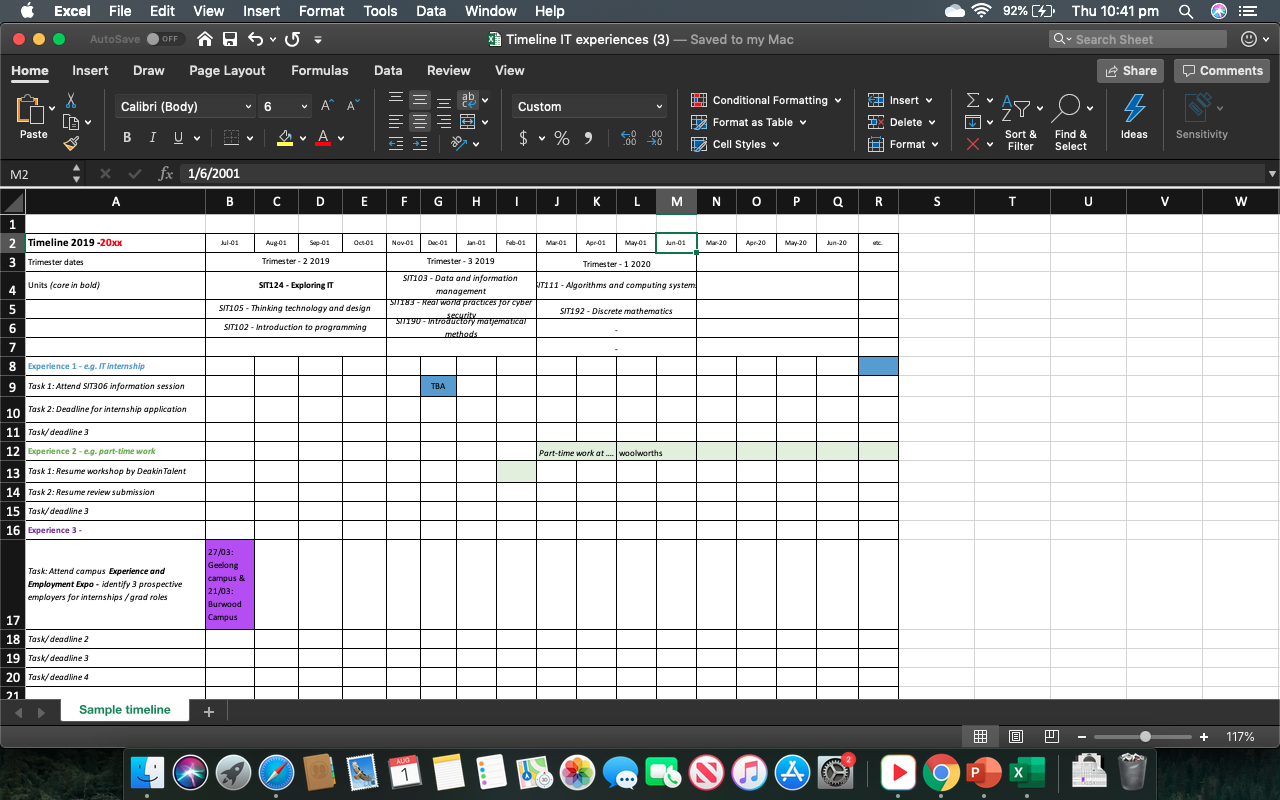
Task: Toggle the AutoSave switch
Action: (x=163, y=40)
